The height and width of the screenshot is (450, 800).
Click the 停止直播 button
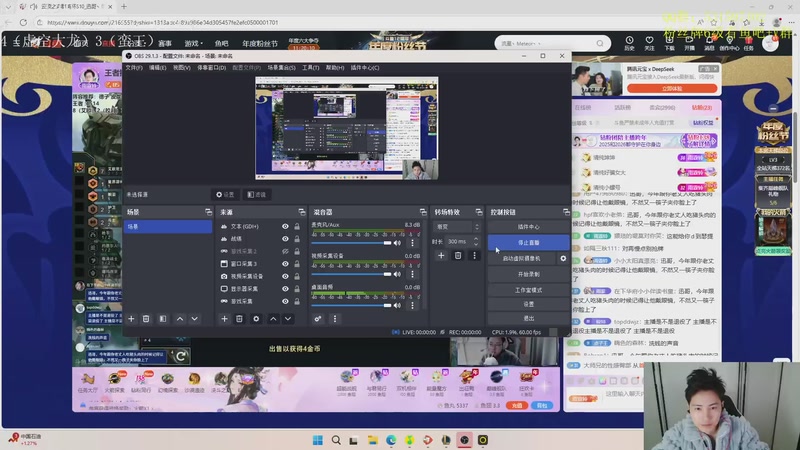click(x=529, y=243)
